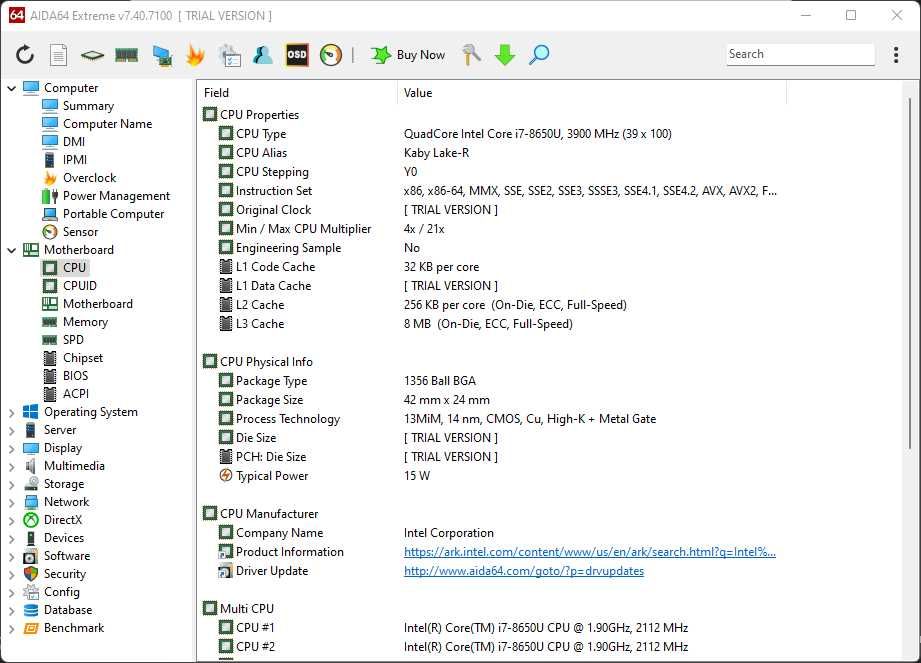The image size is (921, 663).
Task: Select the Process Technology row
Action: [x=437, y=419]
